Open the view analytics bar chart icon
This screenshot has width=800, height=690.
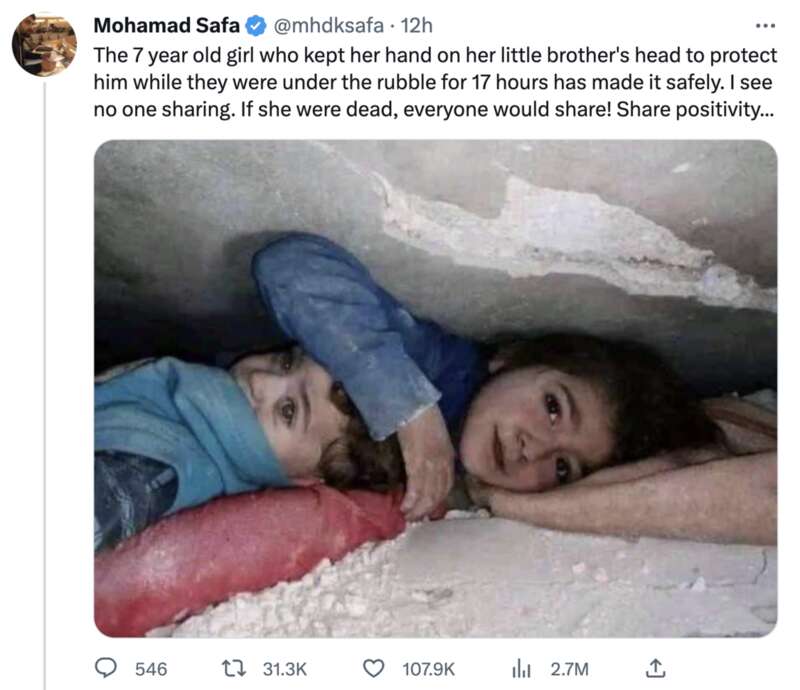520,667
